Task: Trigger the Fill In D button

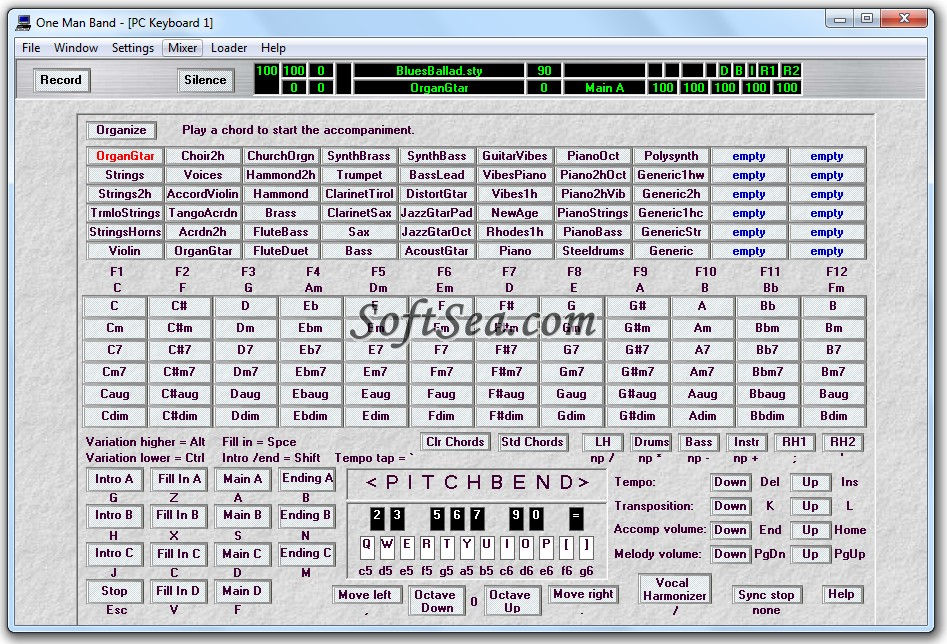Action: (178, 591)
